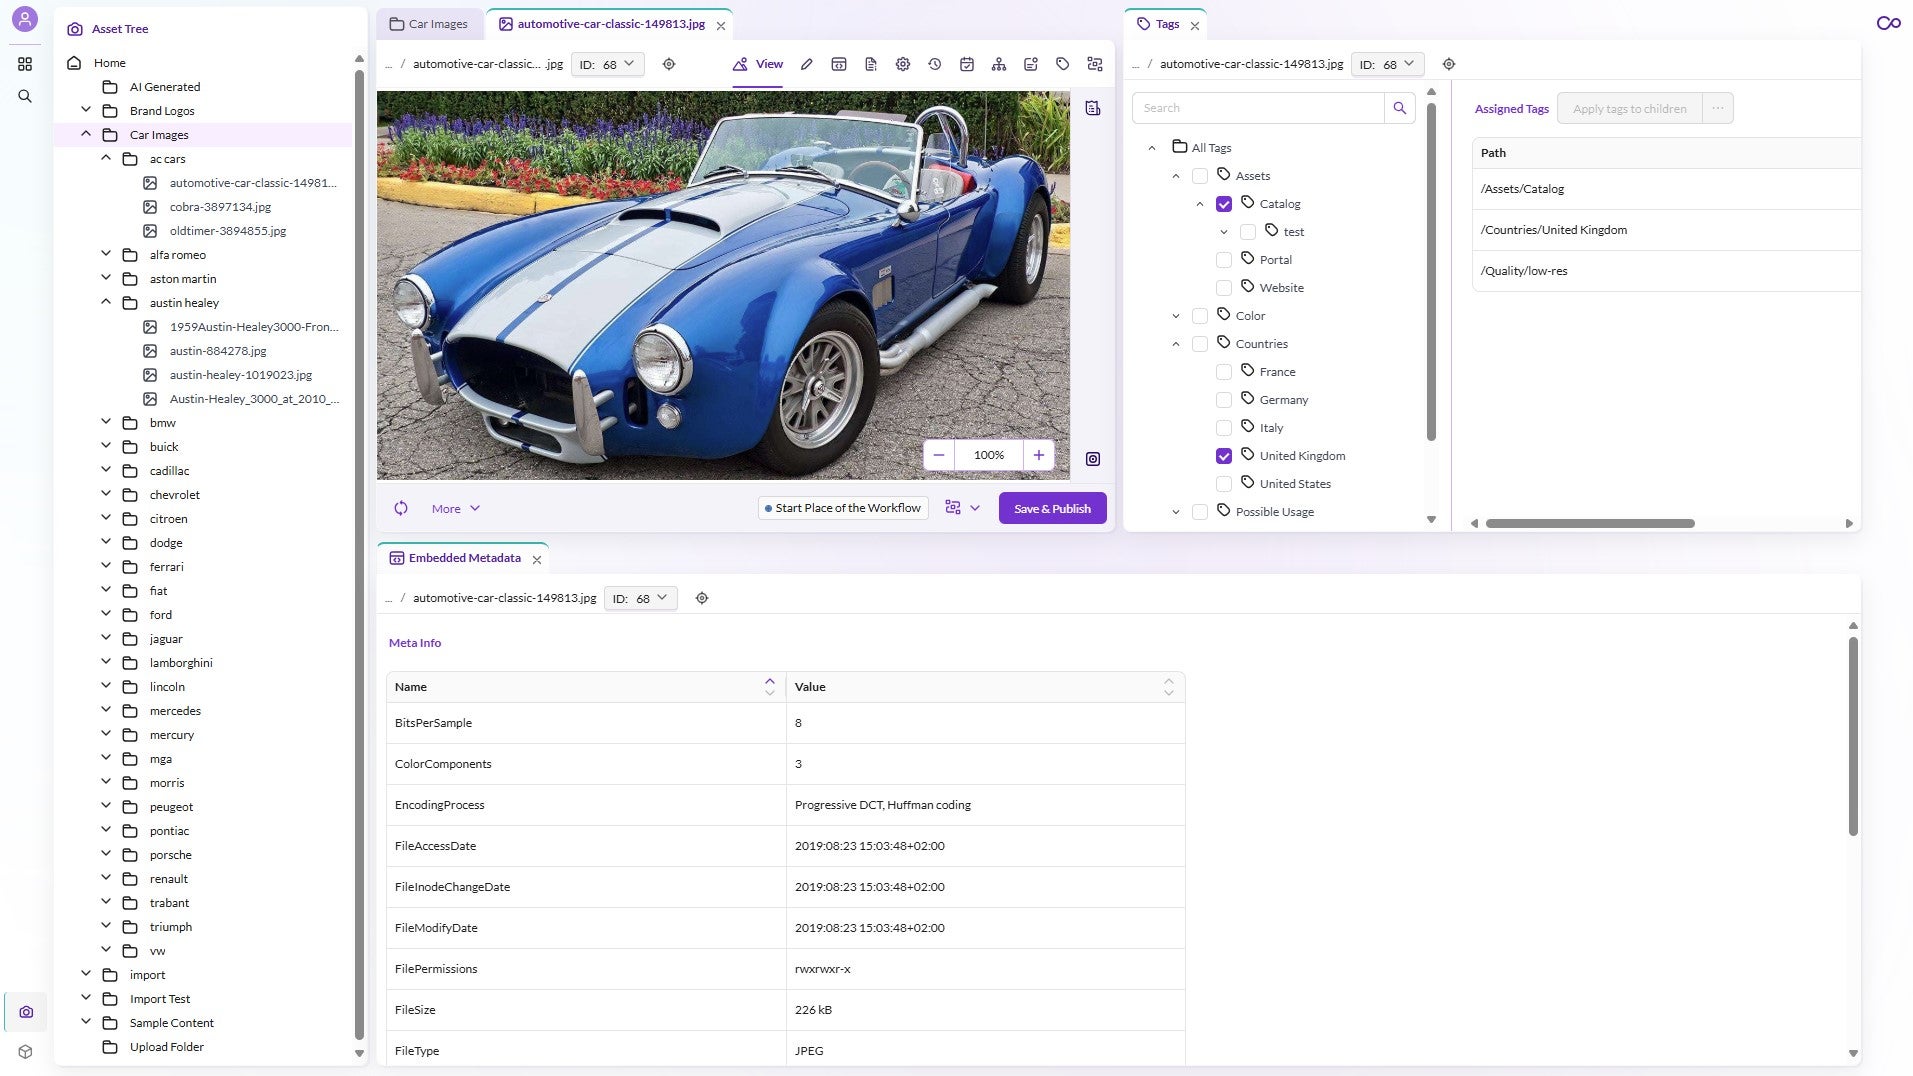Expand the Color tag group
Viewport: 1913px width, 1076px height.
(1176, 315)
